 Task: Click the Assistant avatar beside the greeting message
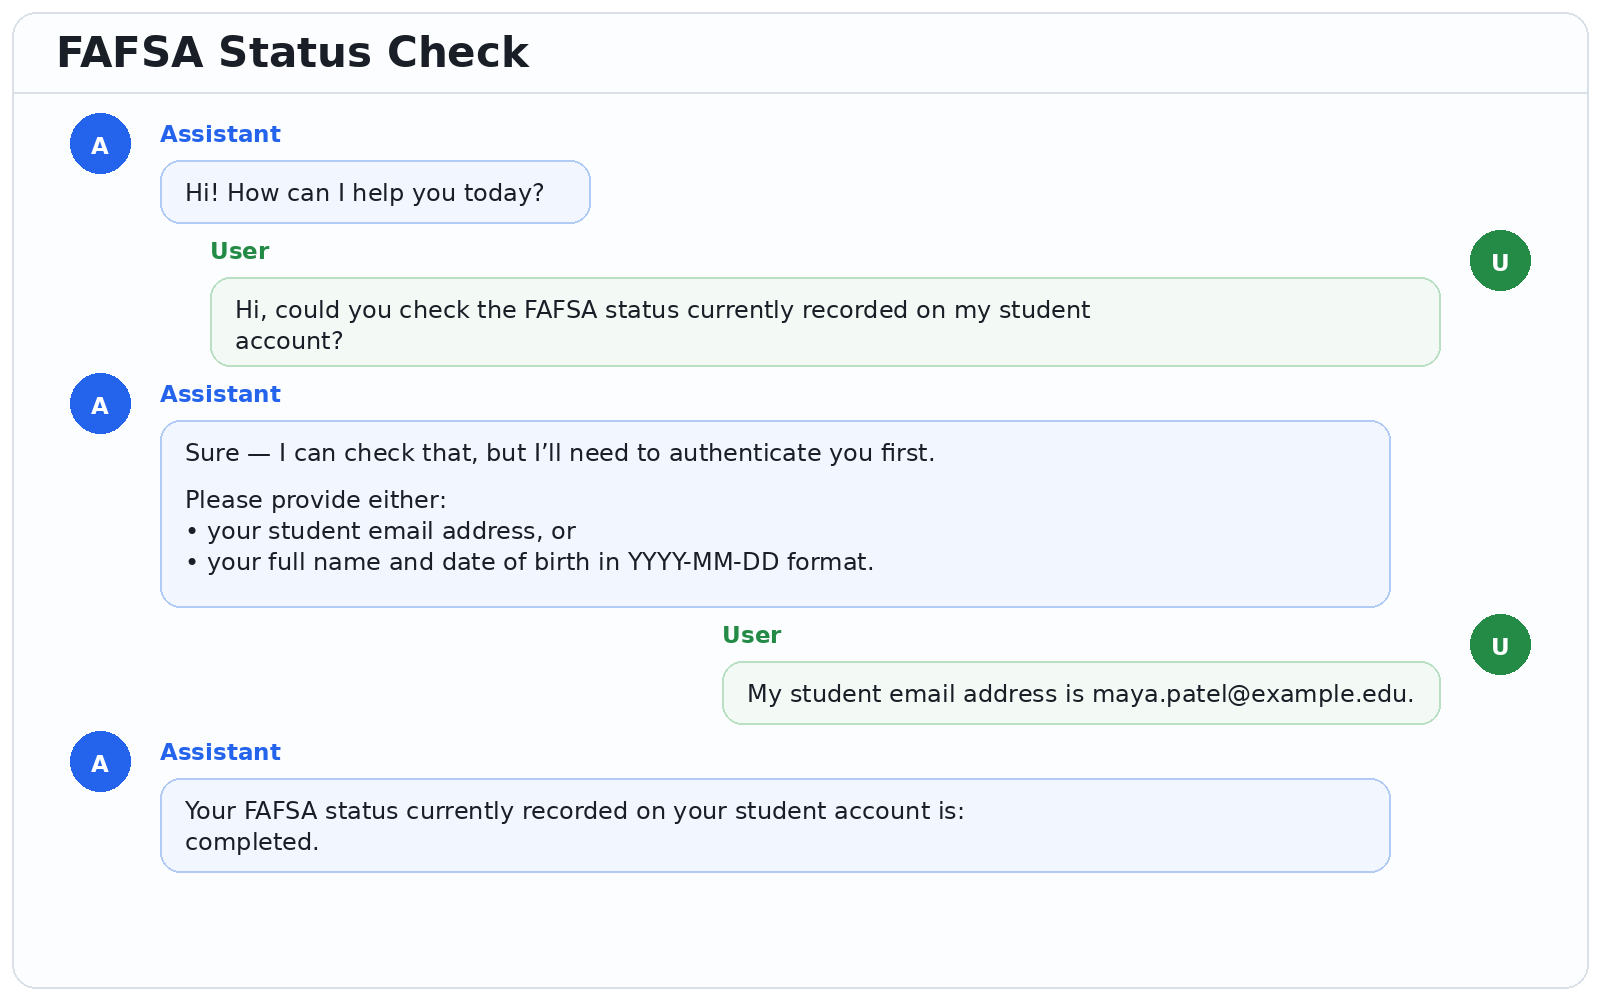[x=100, y=144]
